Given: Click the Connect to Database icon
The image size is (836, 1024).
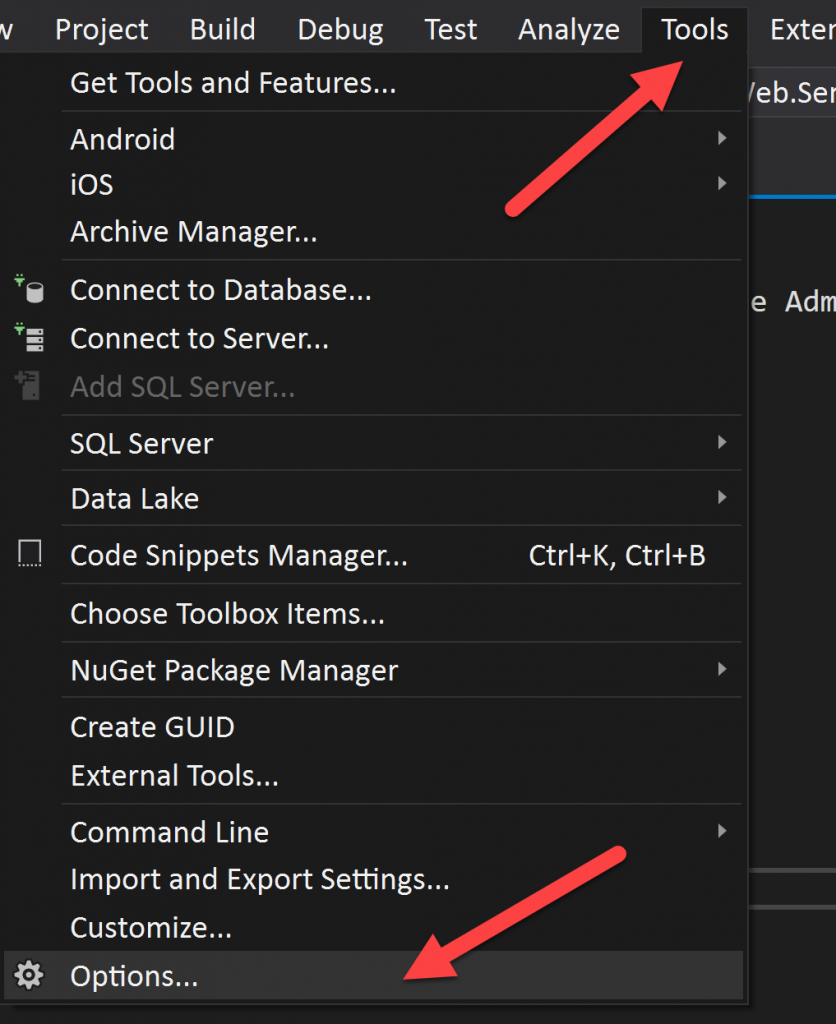Looking at the screenshot, I should [29, 289].
